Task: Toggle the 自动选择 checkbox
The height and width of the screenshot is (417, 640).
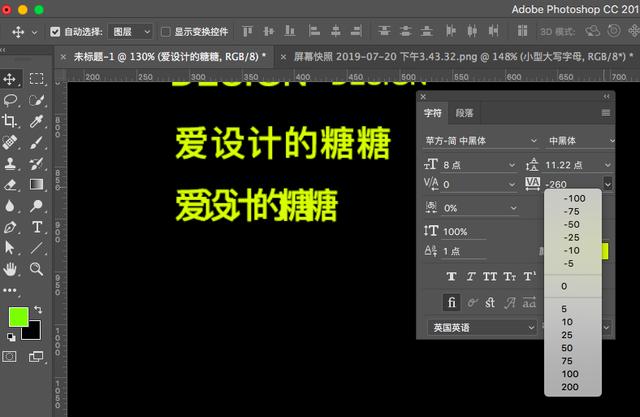Action: click(55, 32)
